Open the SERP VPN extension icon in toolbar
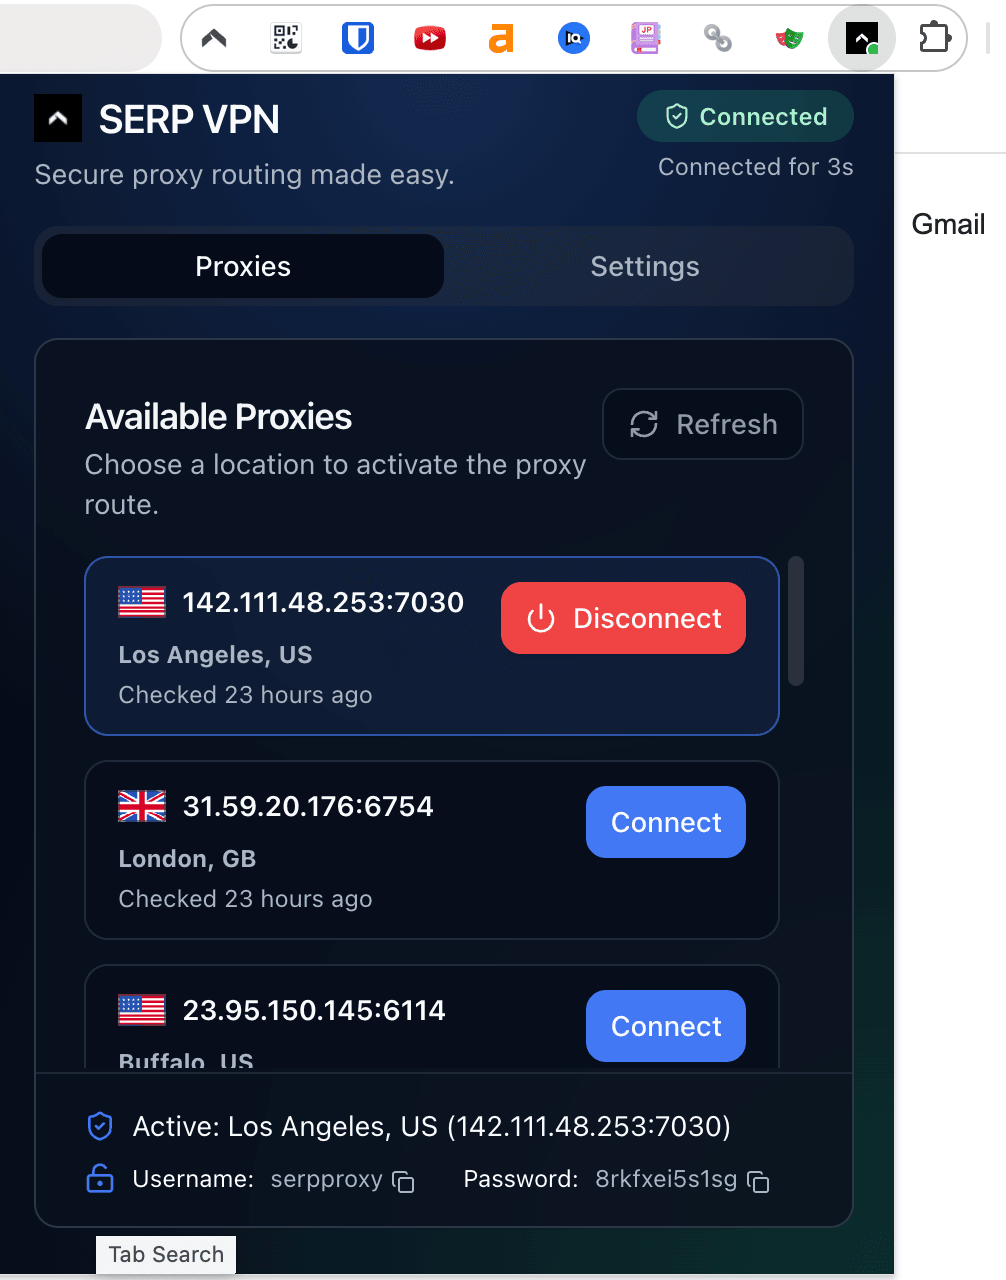 point(861,37)
